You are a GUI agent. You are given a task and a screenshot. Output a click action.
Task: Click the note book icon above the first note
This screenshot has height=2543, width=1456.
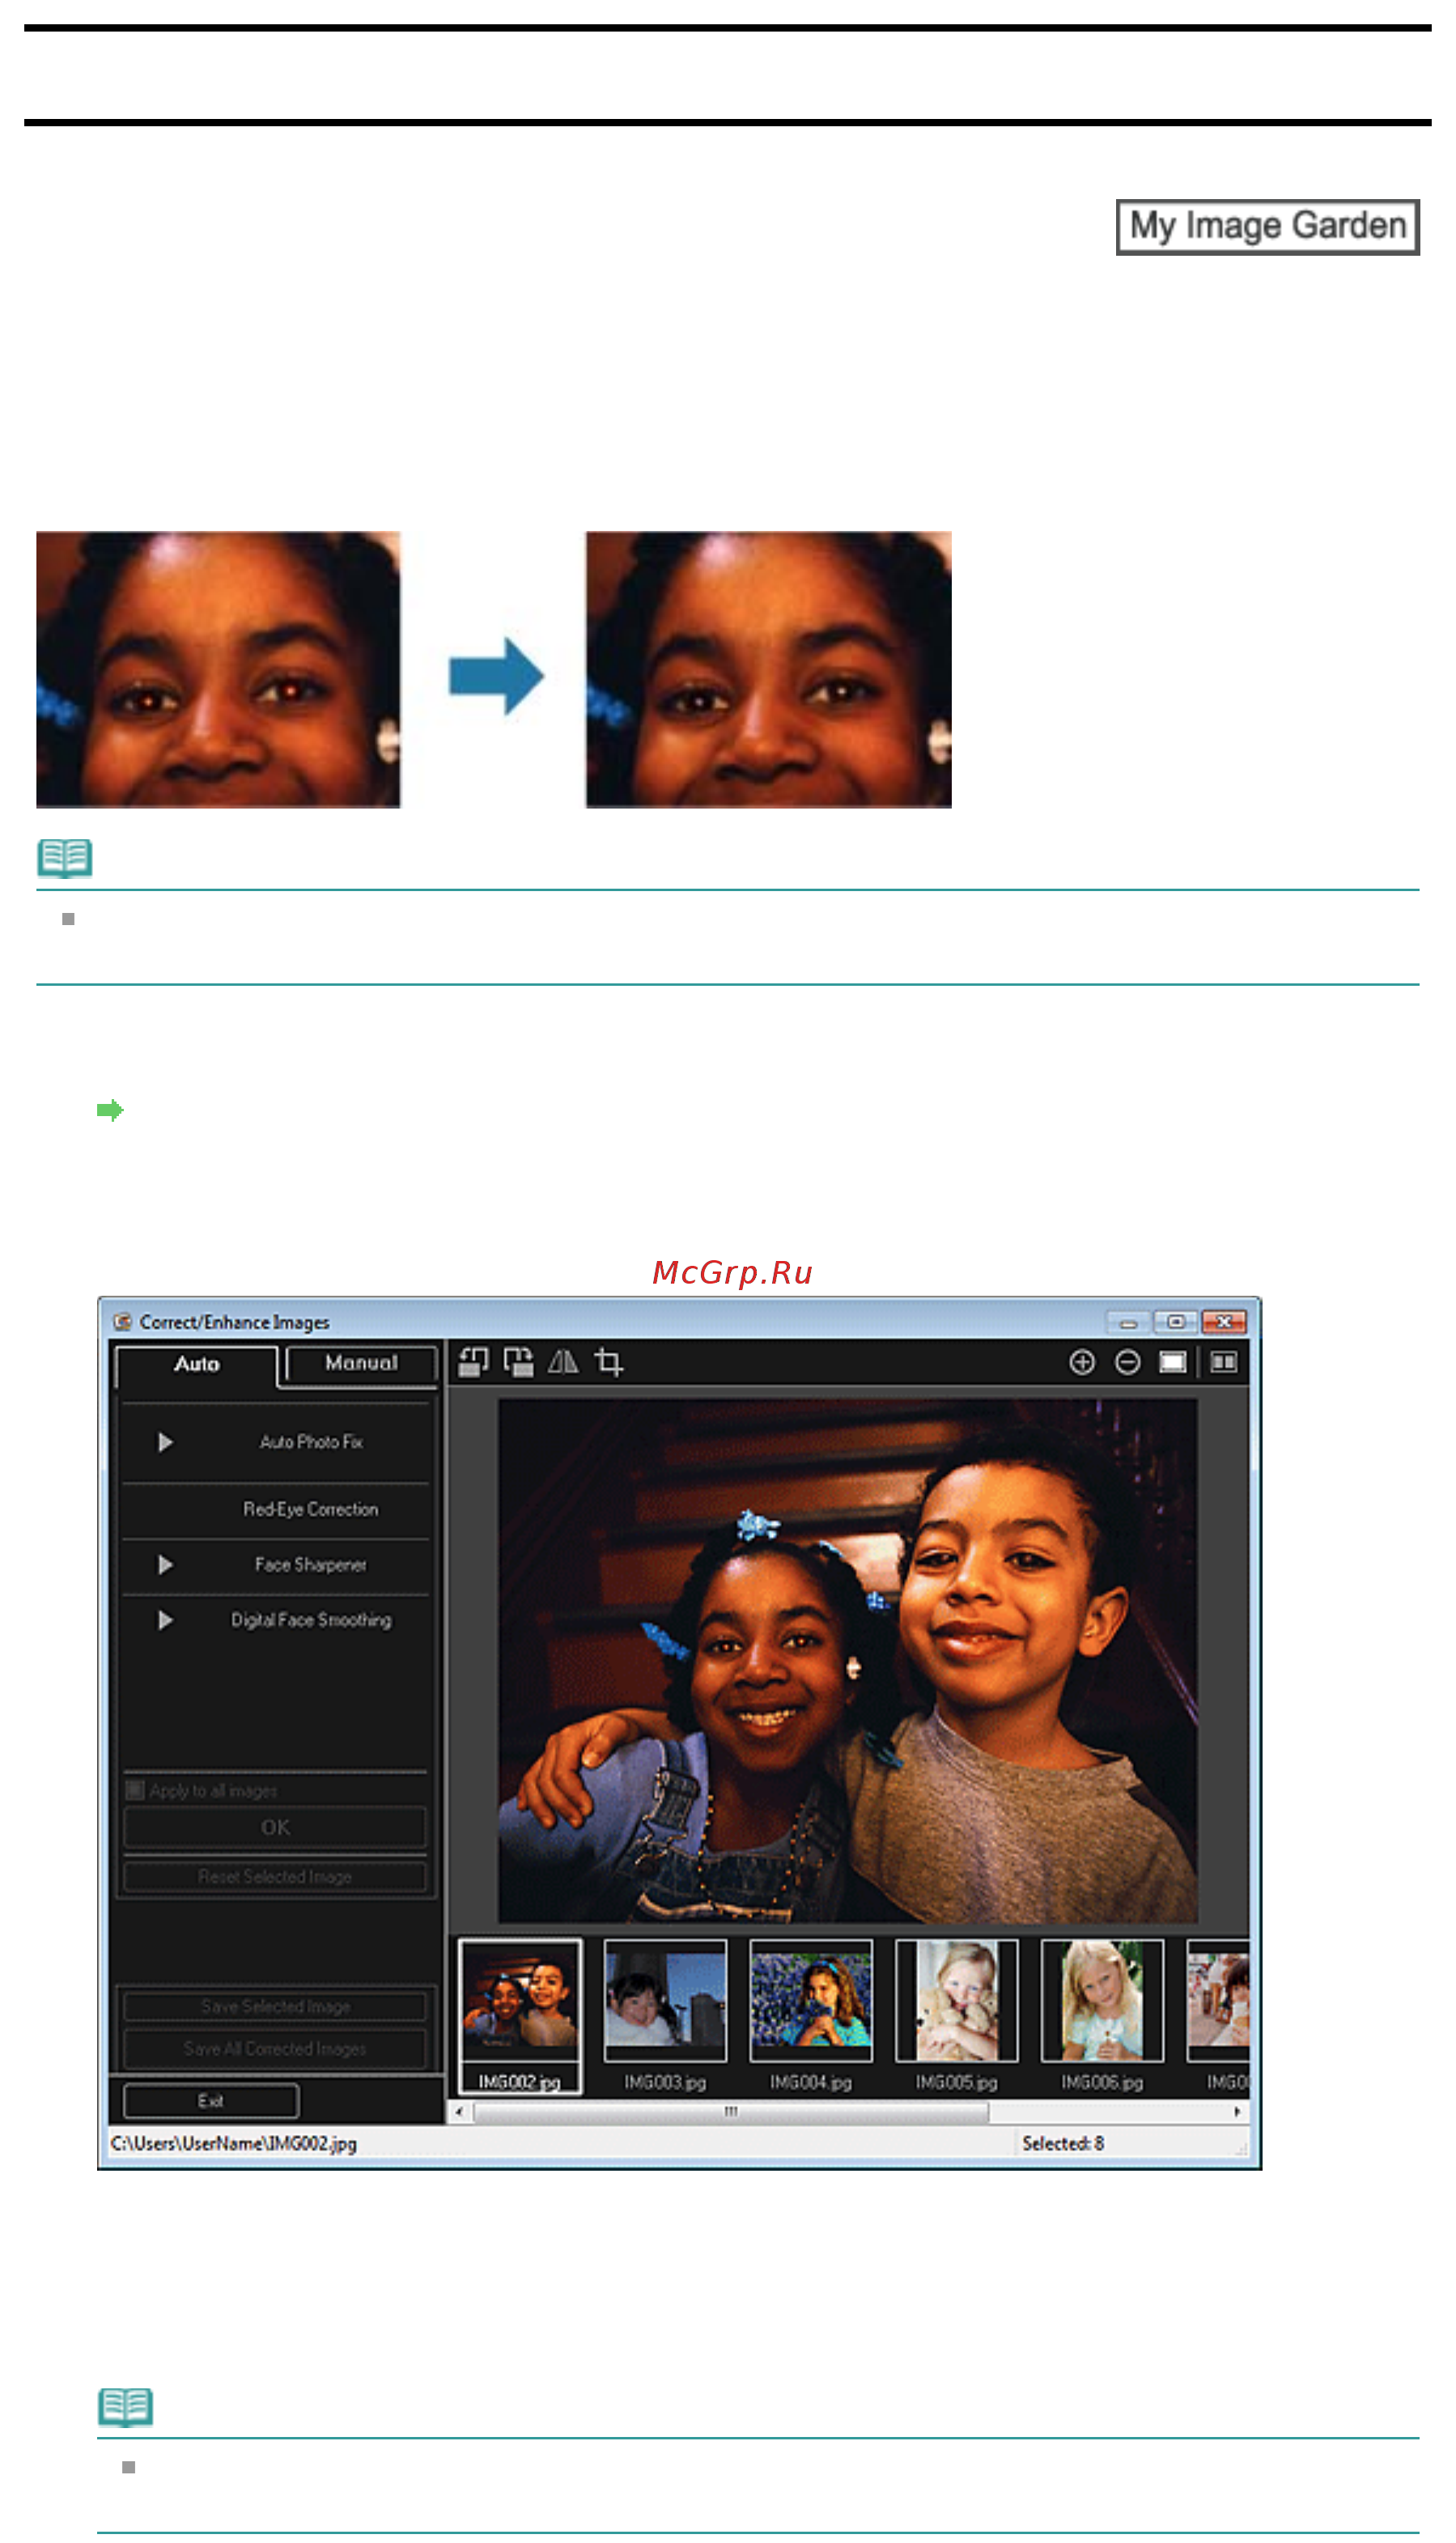coord(65,858)
